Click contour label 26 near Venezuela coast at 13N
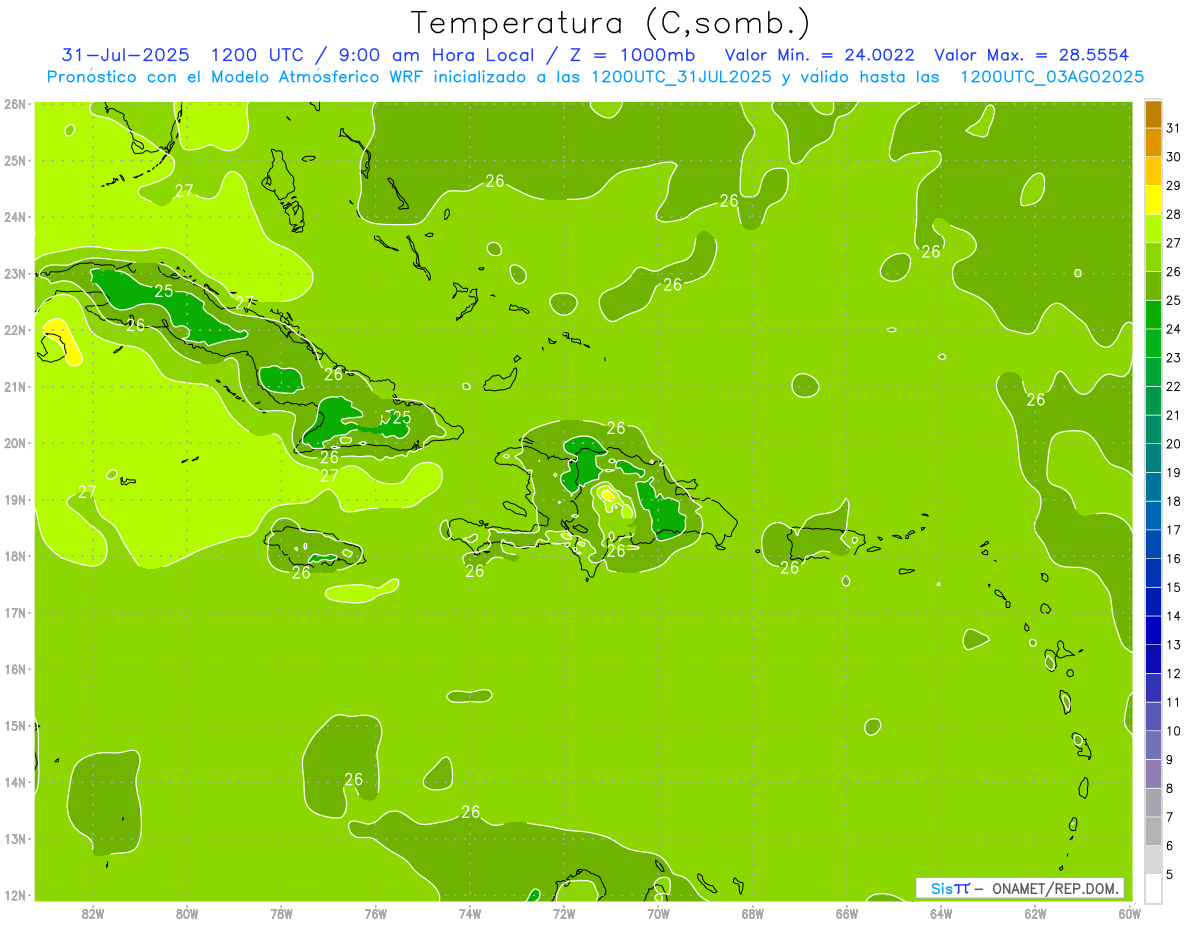Viewport: 1200px width, 927px height. 471,812
